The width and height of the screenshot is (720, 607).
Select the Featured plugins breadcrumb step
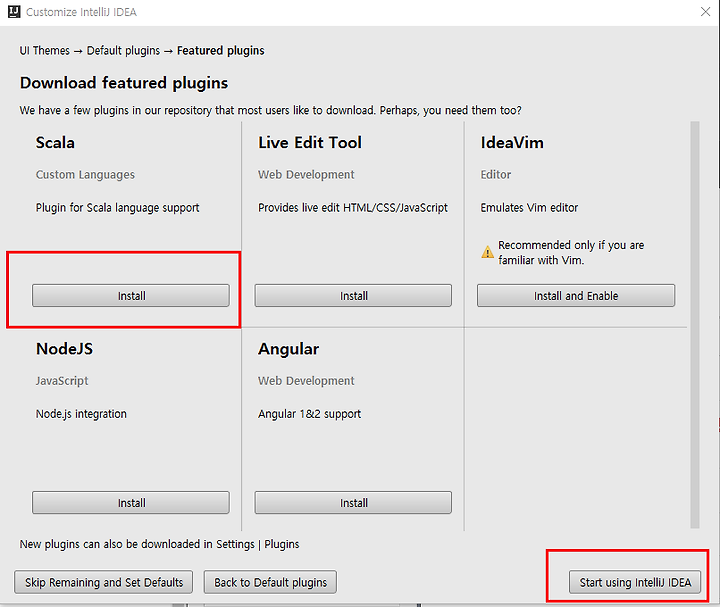point(221,51)
